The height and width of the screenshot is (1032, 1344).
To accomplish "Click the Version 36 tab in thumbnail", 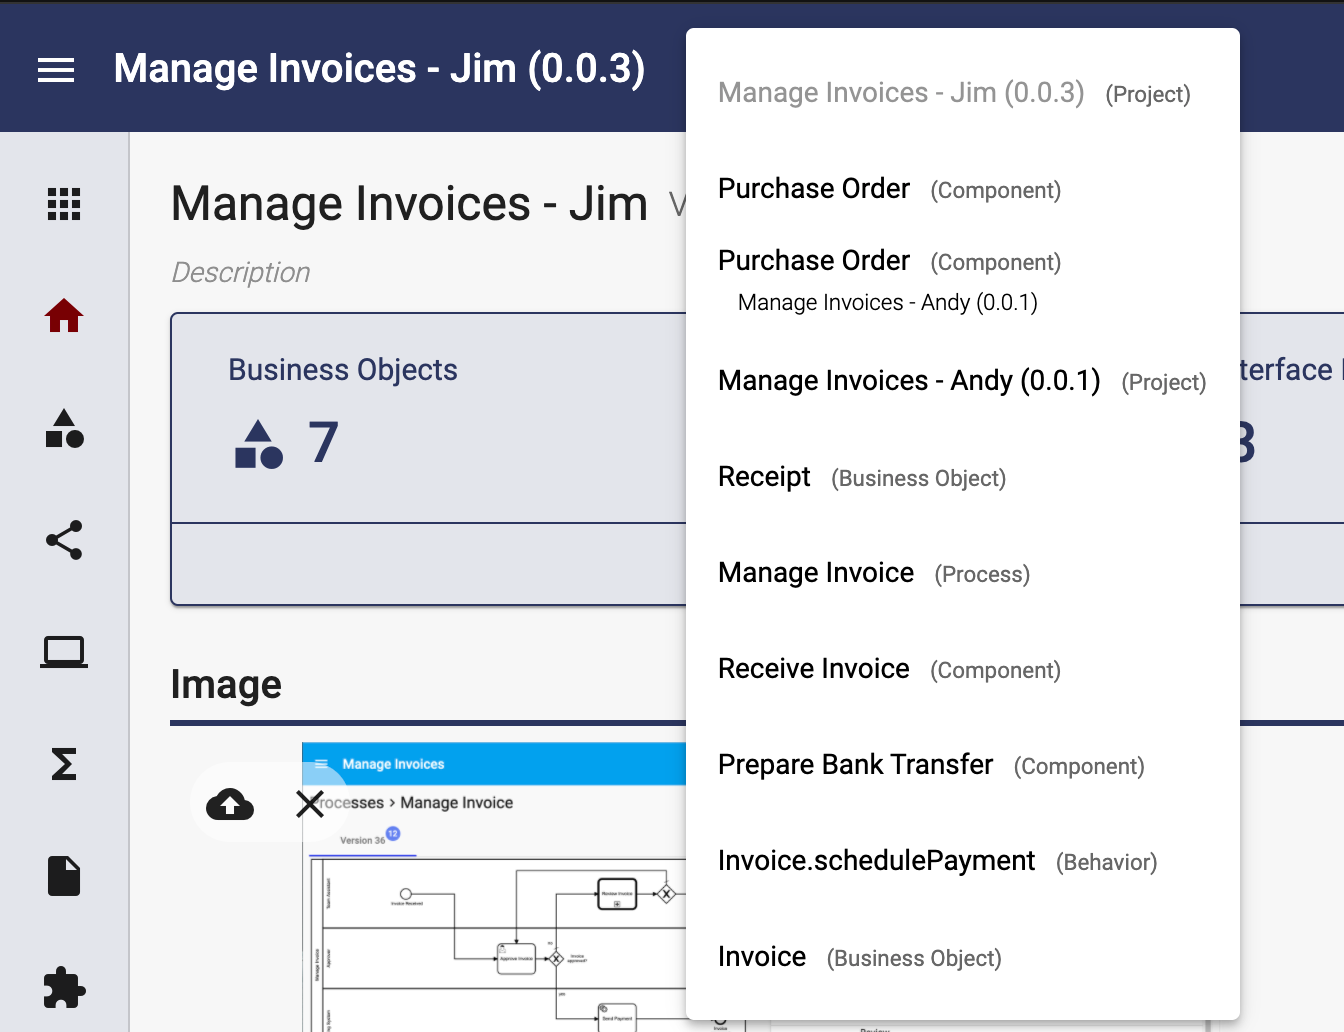I will click(x=363, y=840).
